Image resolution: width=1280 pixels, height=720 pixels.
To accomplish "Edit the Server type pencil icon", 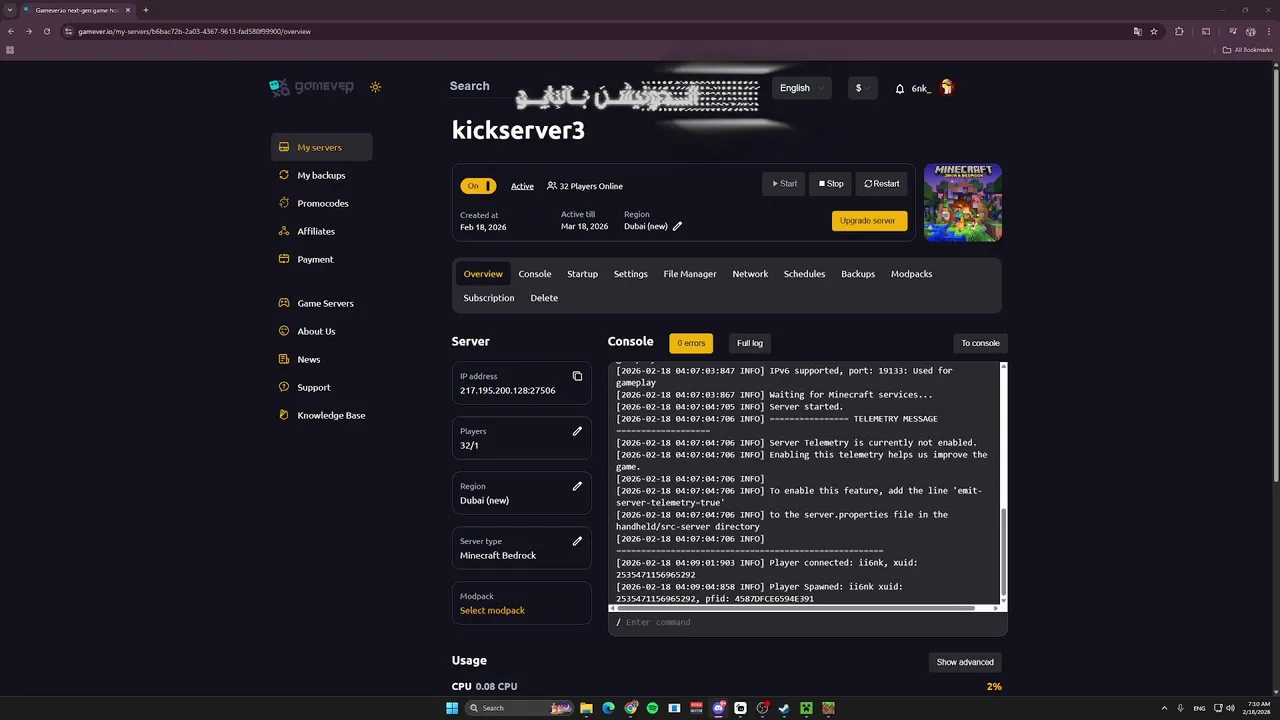I will click(577, 541).
